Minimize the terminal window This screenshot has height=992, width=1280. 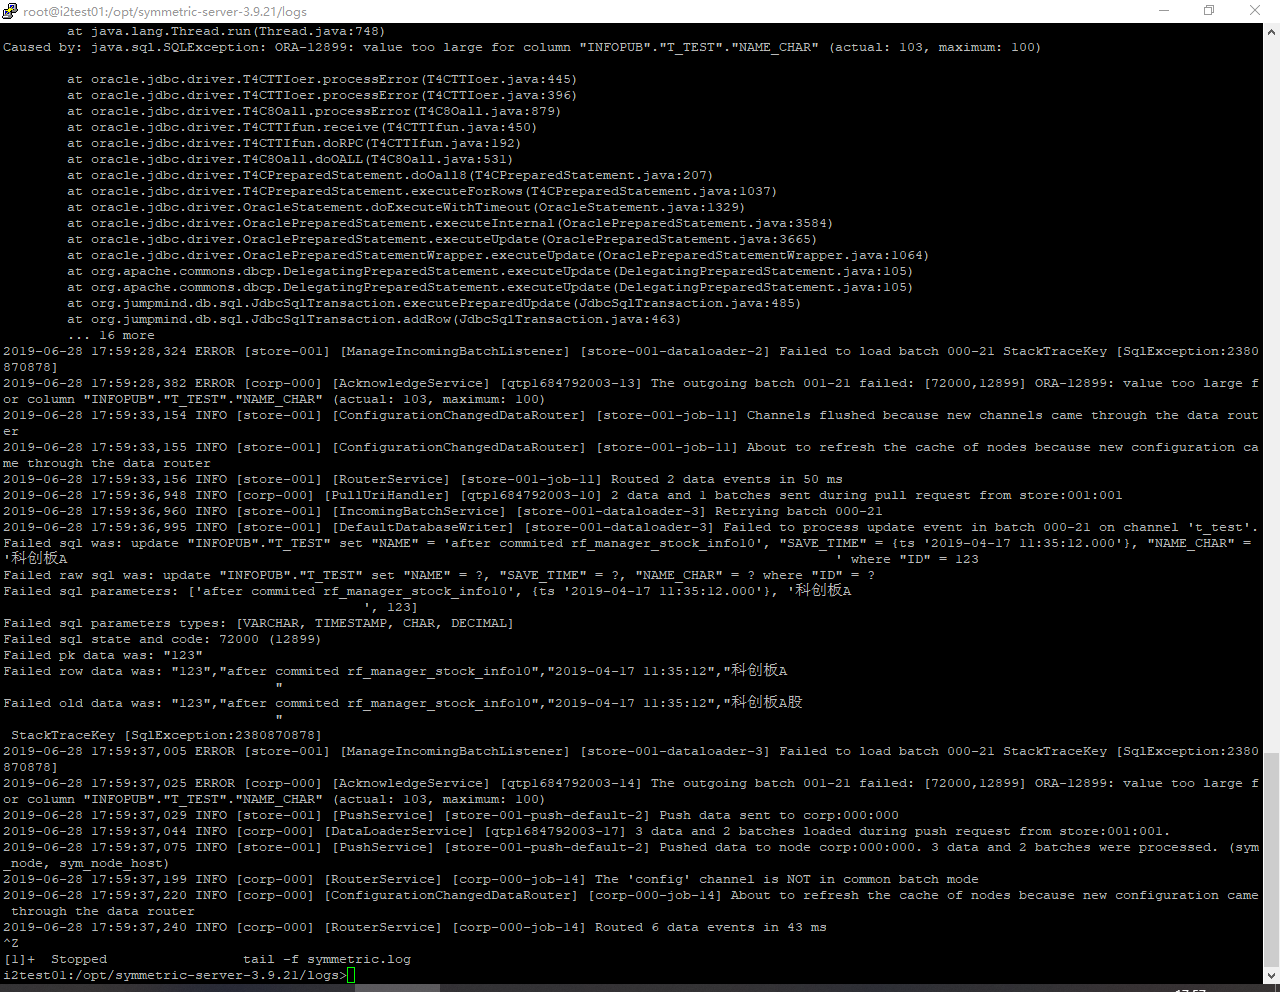point(1163,11)
